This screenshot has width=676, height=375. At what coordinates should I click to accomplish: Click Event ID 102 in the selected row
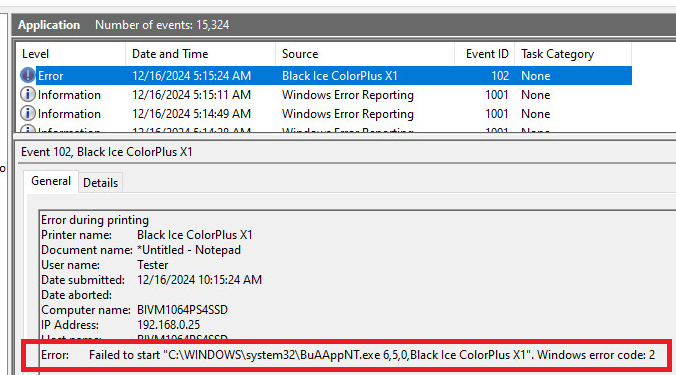coord(500,76)
